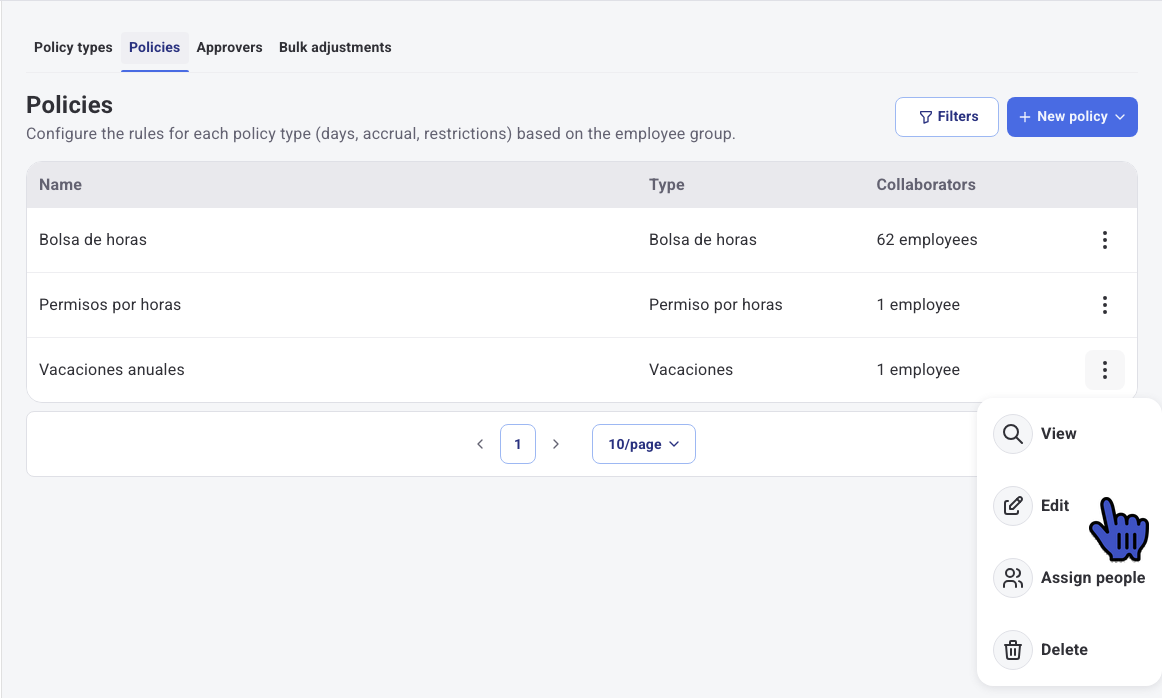
Task: Open actions menu for Permisos por horas row
Action: [1104, 305]
